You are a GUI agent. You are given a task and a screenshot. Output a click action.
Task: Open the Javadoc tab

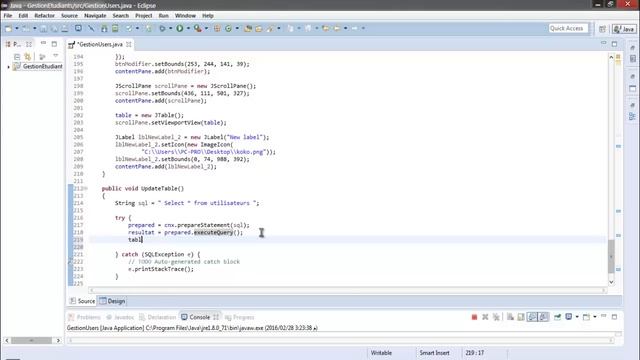pos(120,317)
